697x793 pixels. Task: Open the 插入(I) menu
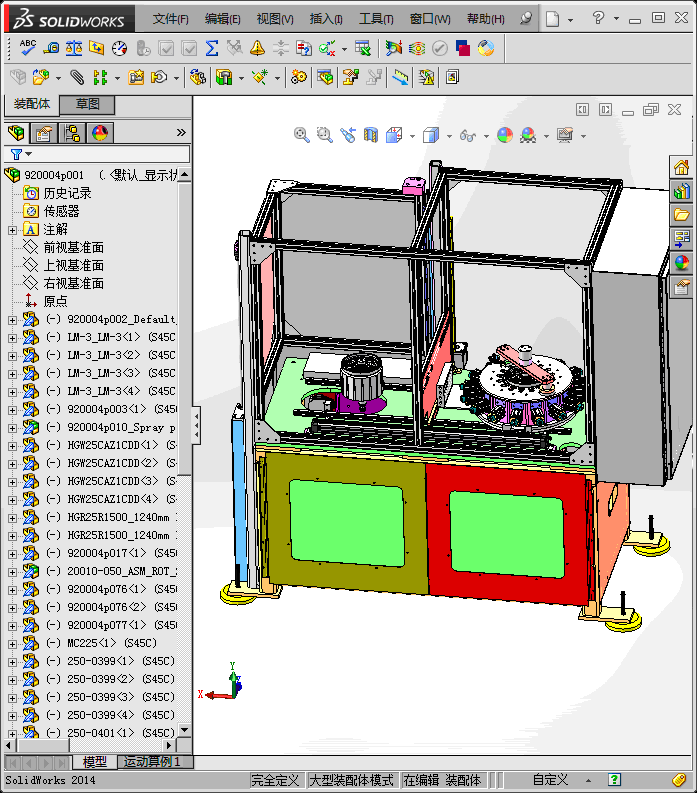click(326, 19)
